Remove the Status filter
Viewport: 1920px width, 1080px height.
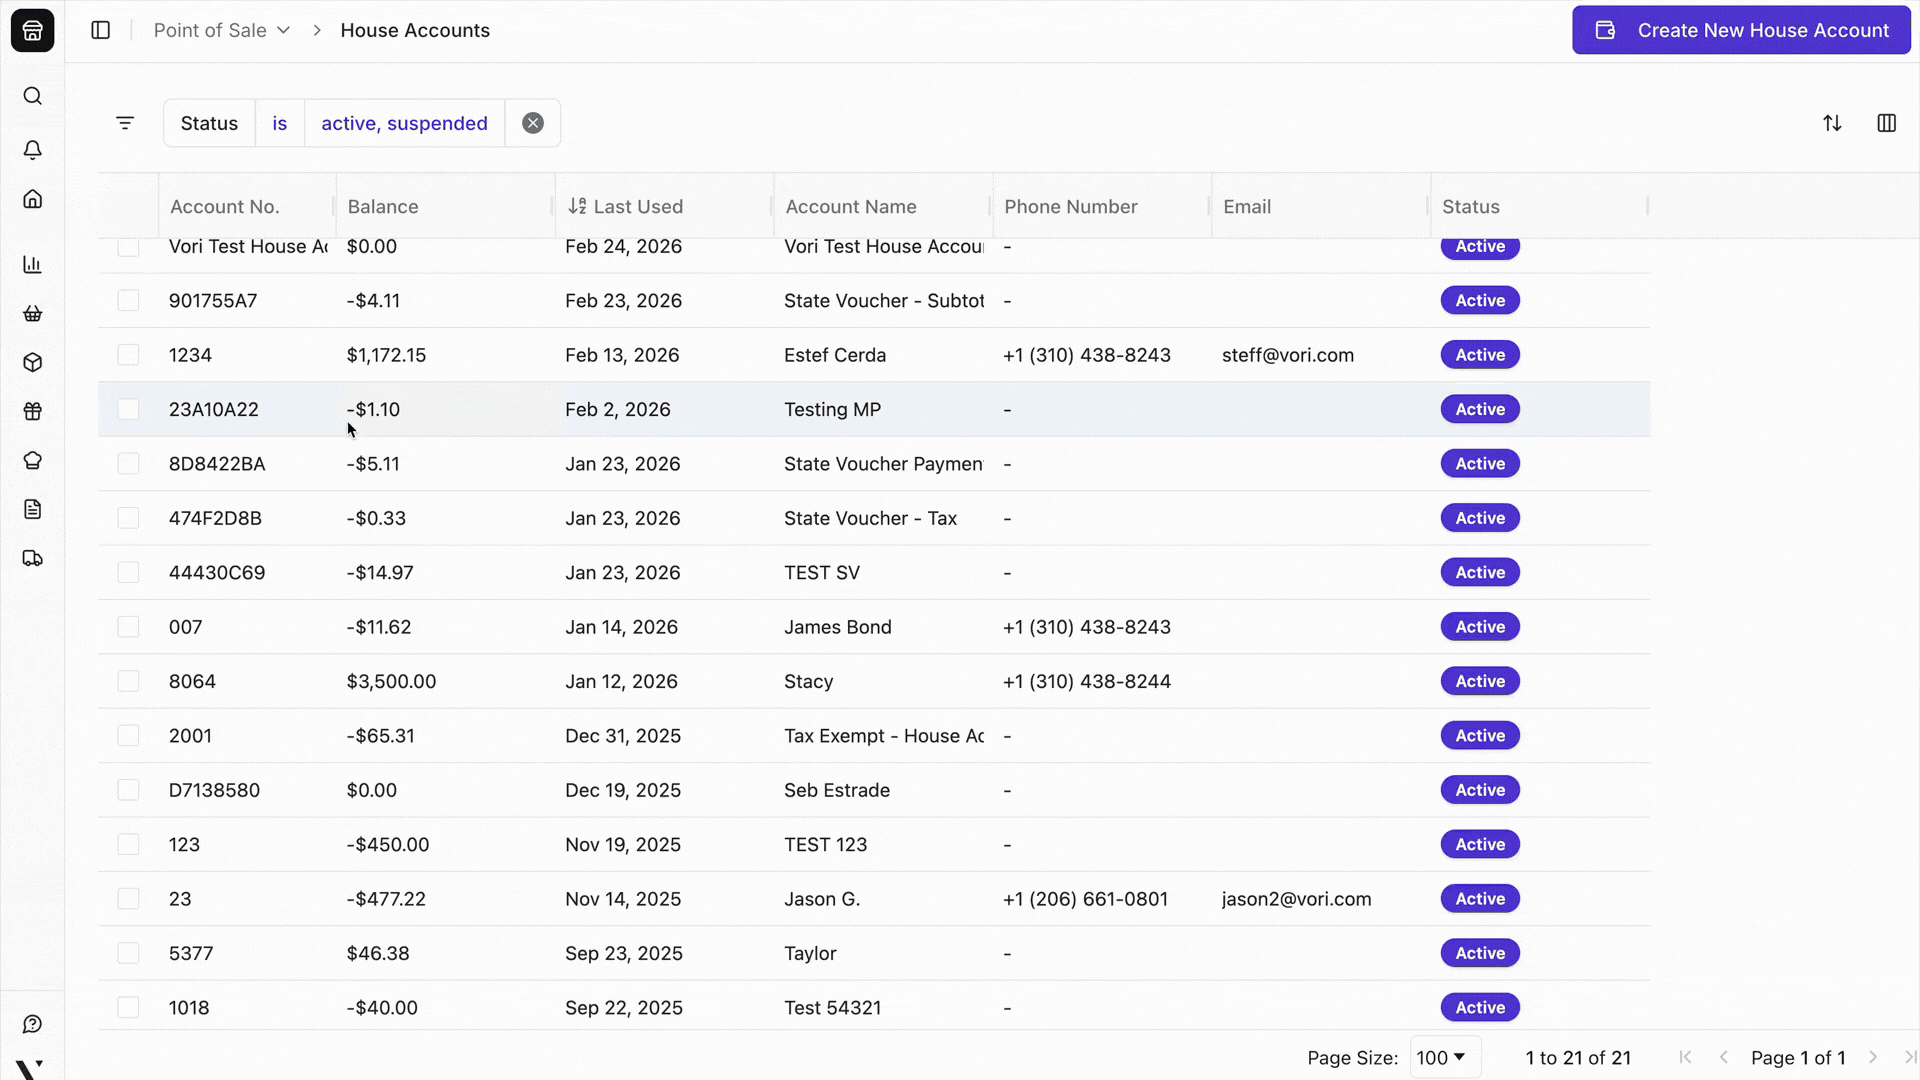533,123
